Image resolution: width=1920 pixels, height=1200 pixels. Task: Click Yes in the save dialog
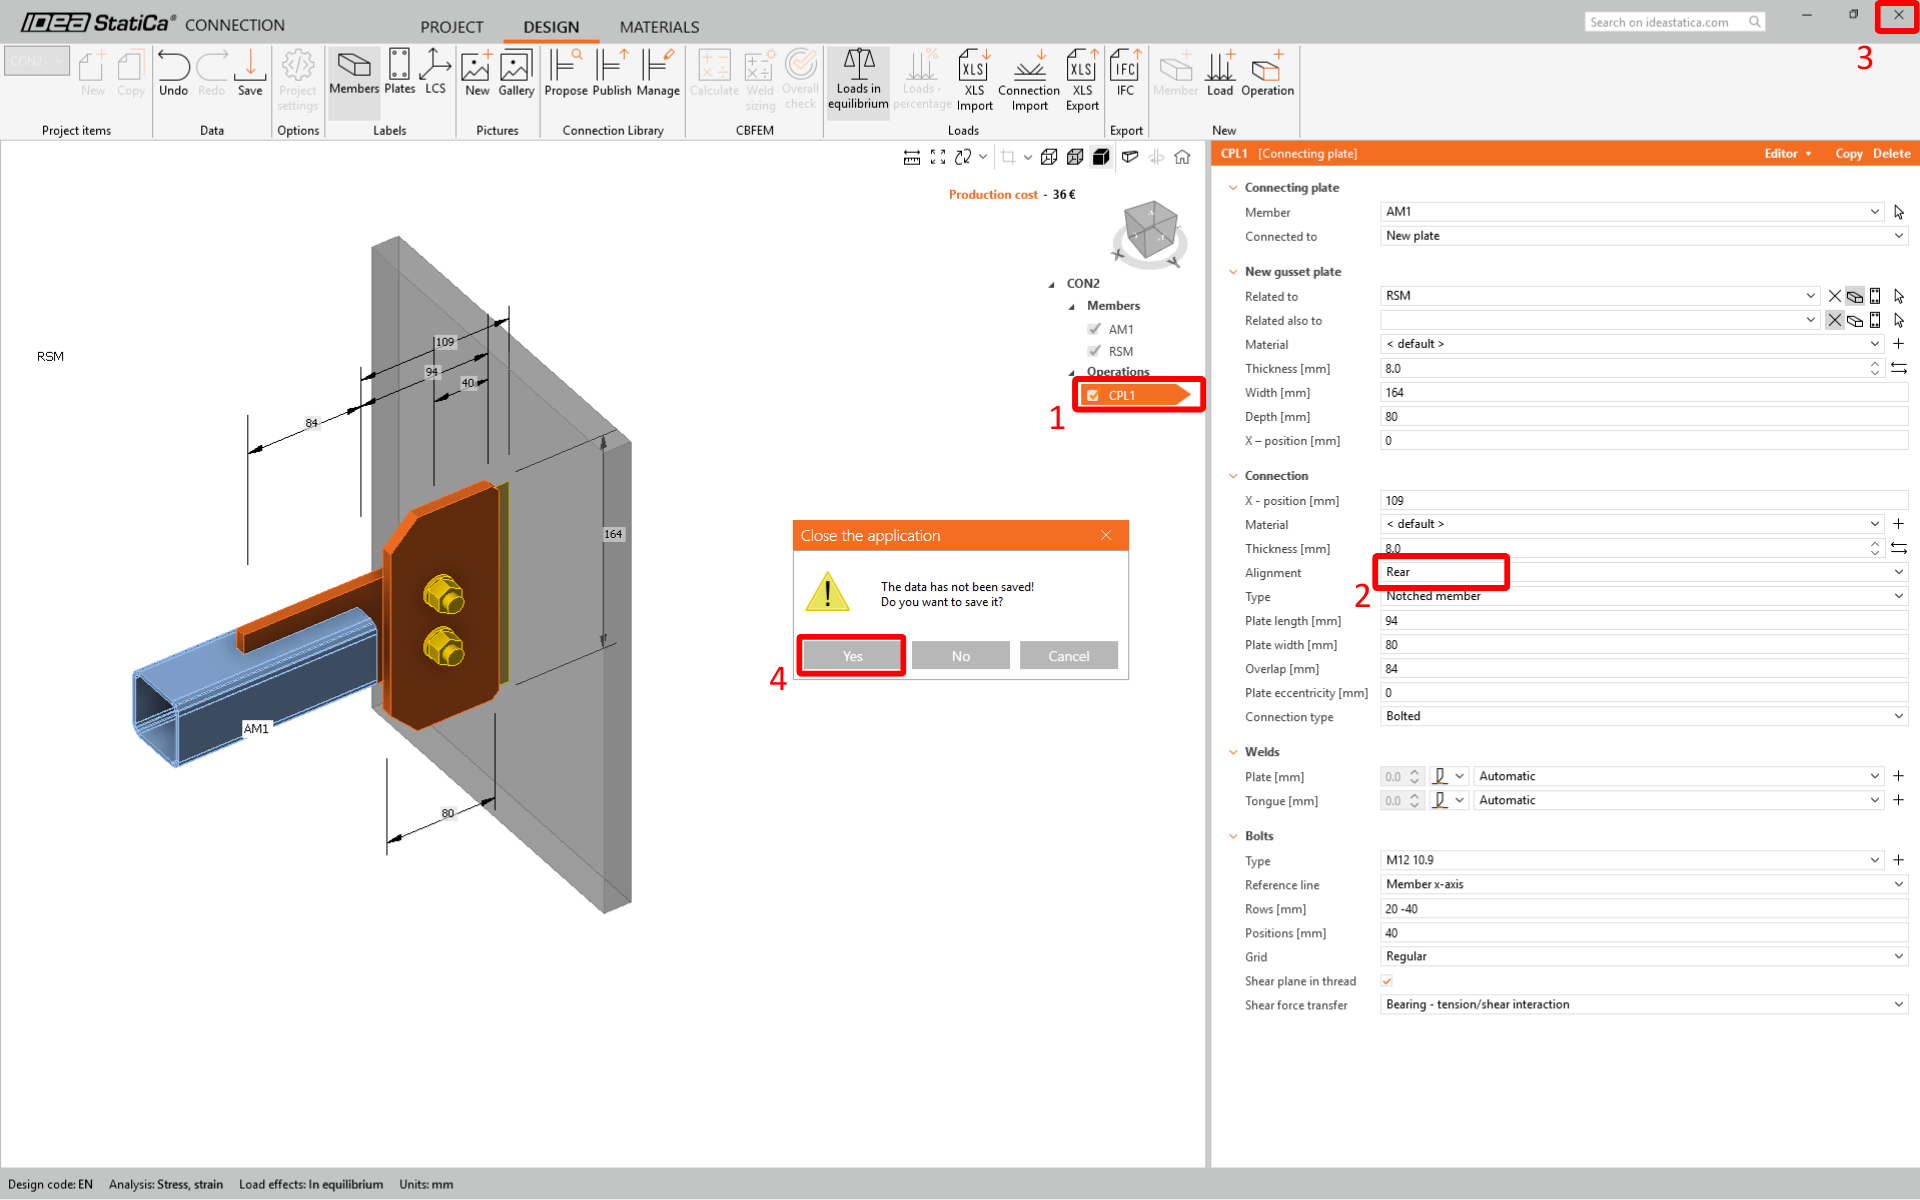click(852, 656)
